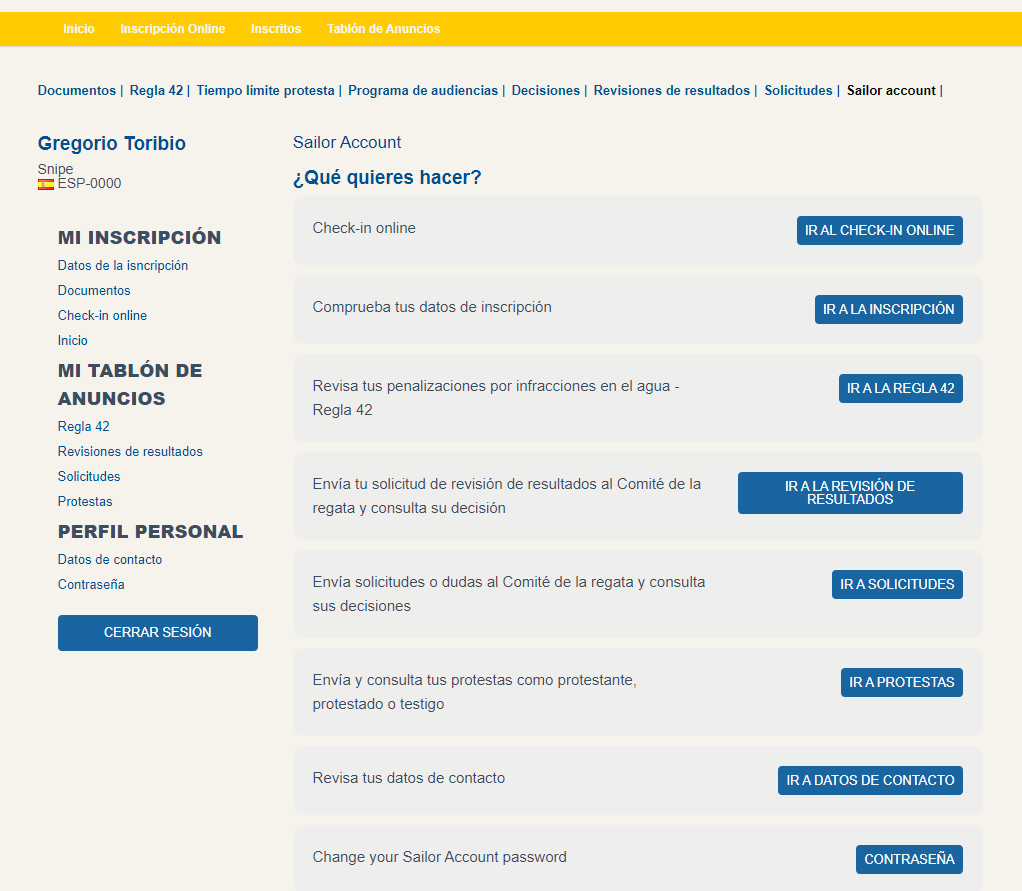Viewport: 1022px width, 891px height.
Task: Open Datos de contacto under Perfil Personal
Action: 110,560
